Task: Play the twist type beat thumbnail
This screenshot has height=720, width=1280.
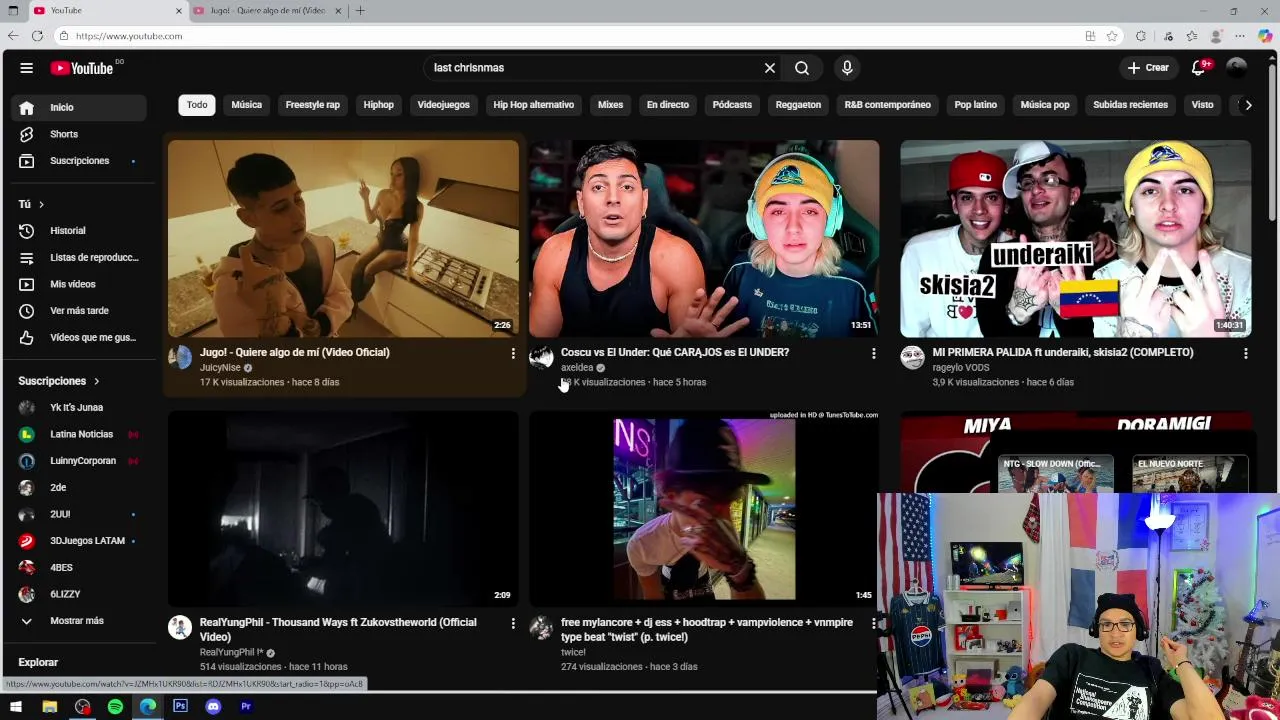Action: 704,508
